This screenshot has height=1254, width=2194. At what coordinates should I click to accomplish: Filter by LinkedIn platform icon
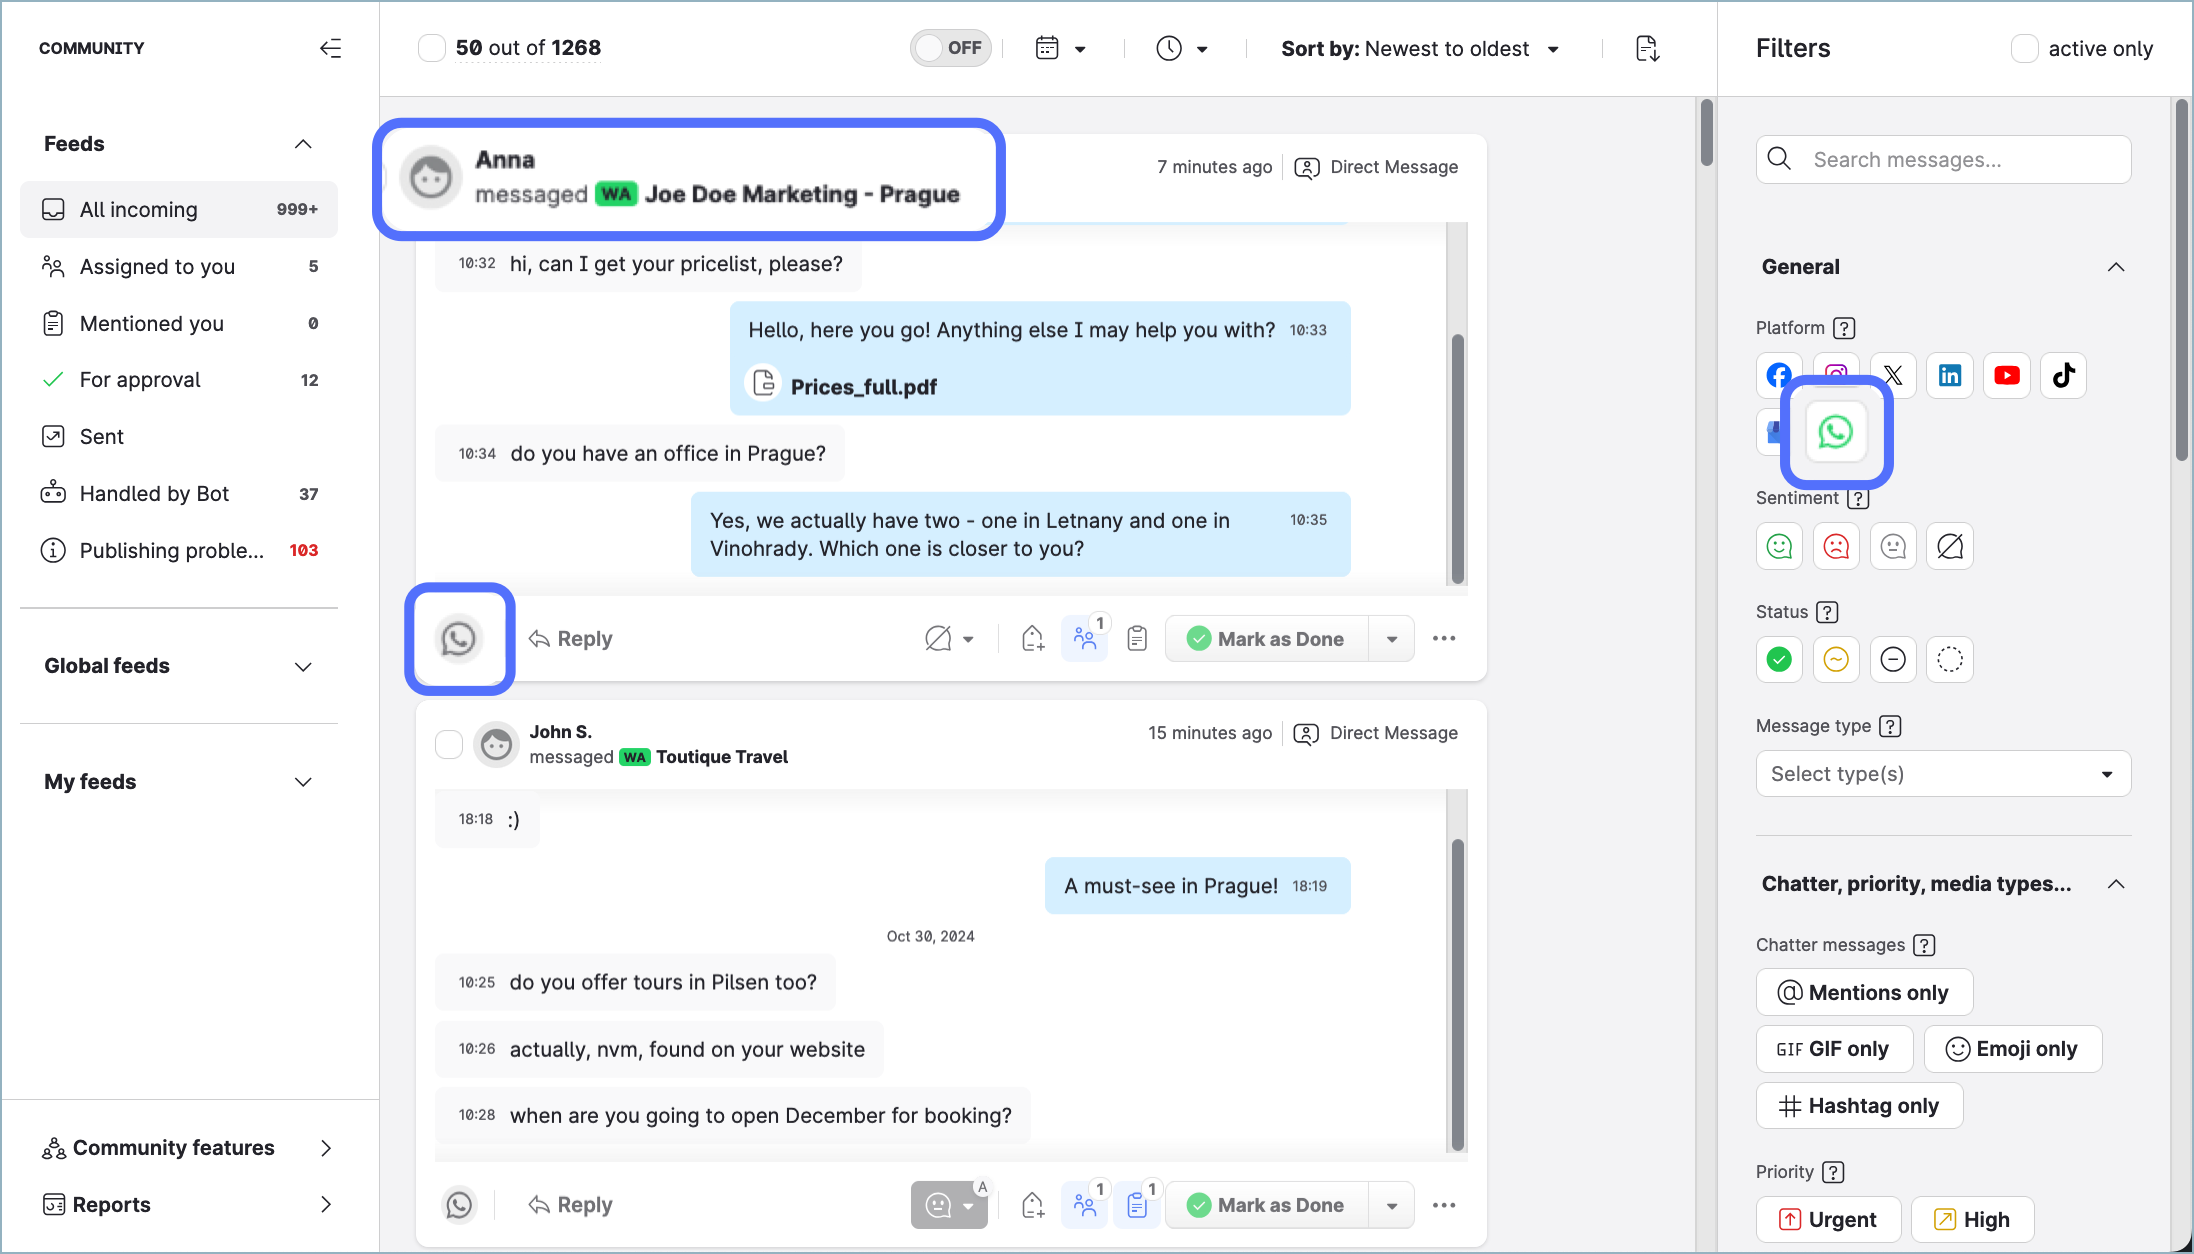[x=1949, y=376]
